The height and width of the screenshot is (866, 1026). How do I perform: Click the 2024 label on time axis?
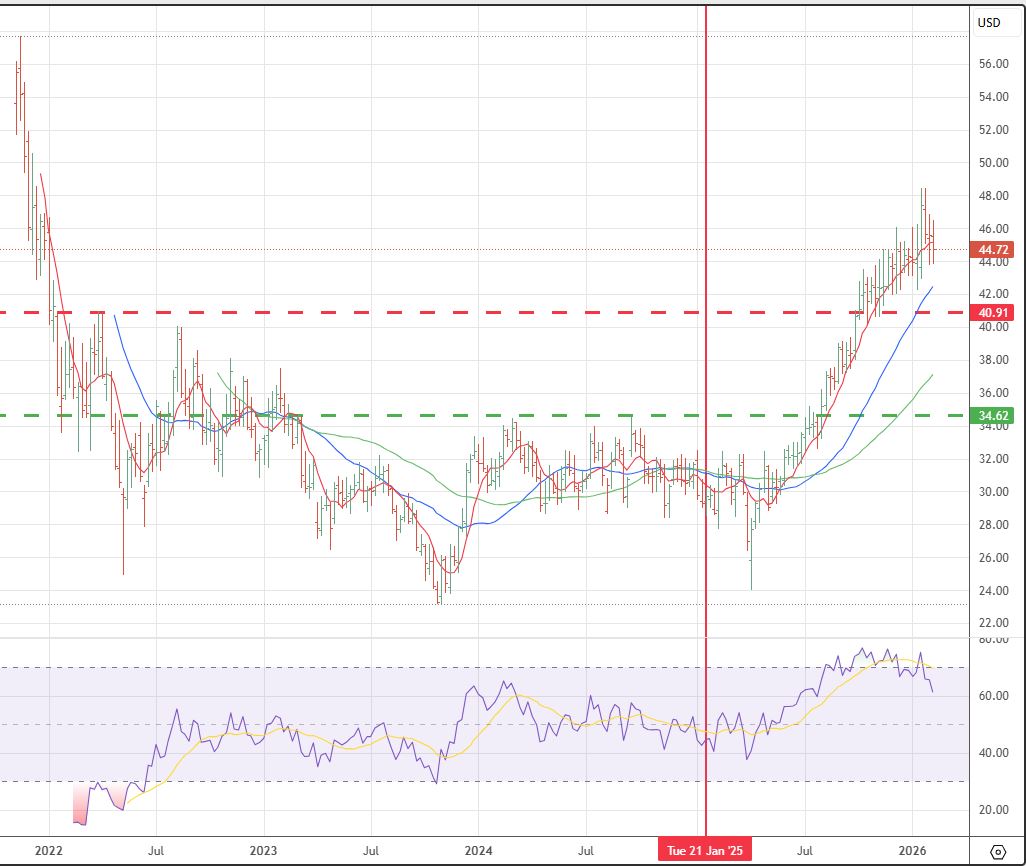click(x=477, y=851)
